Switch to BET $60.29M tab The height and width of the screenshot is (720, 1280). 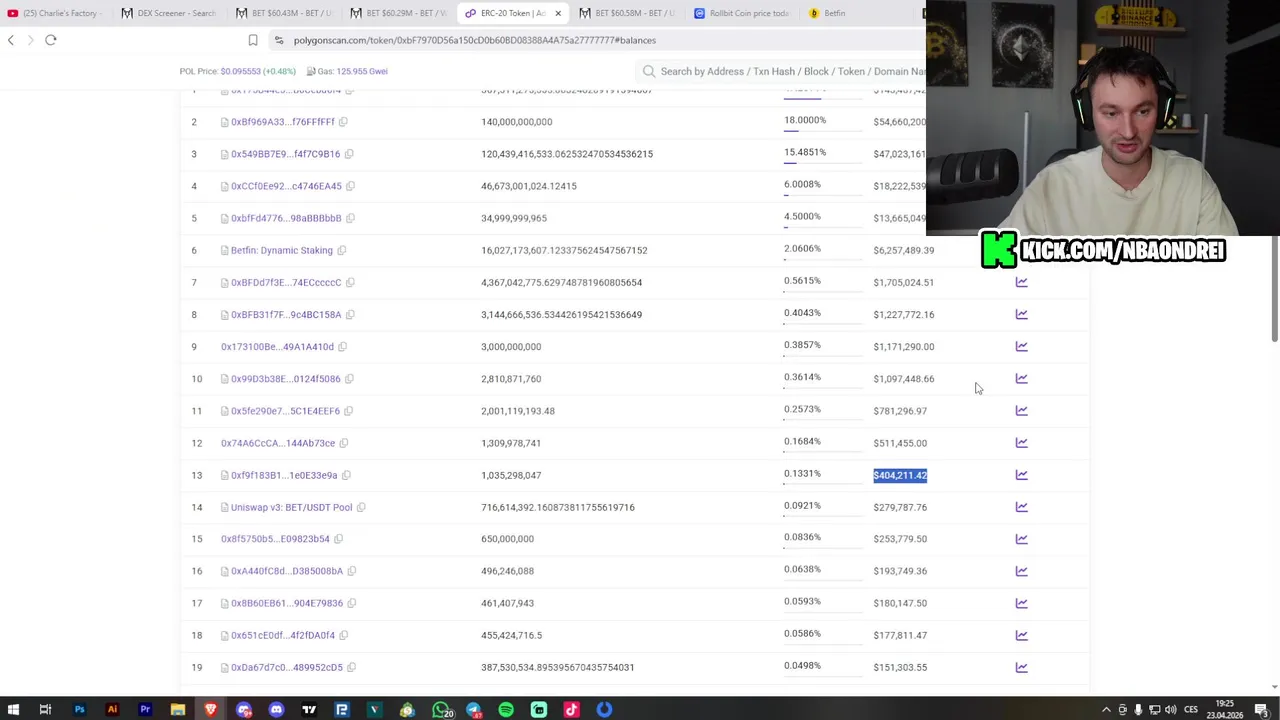[x=398, y=13]
